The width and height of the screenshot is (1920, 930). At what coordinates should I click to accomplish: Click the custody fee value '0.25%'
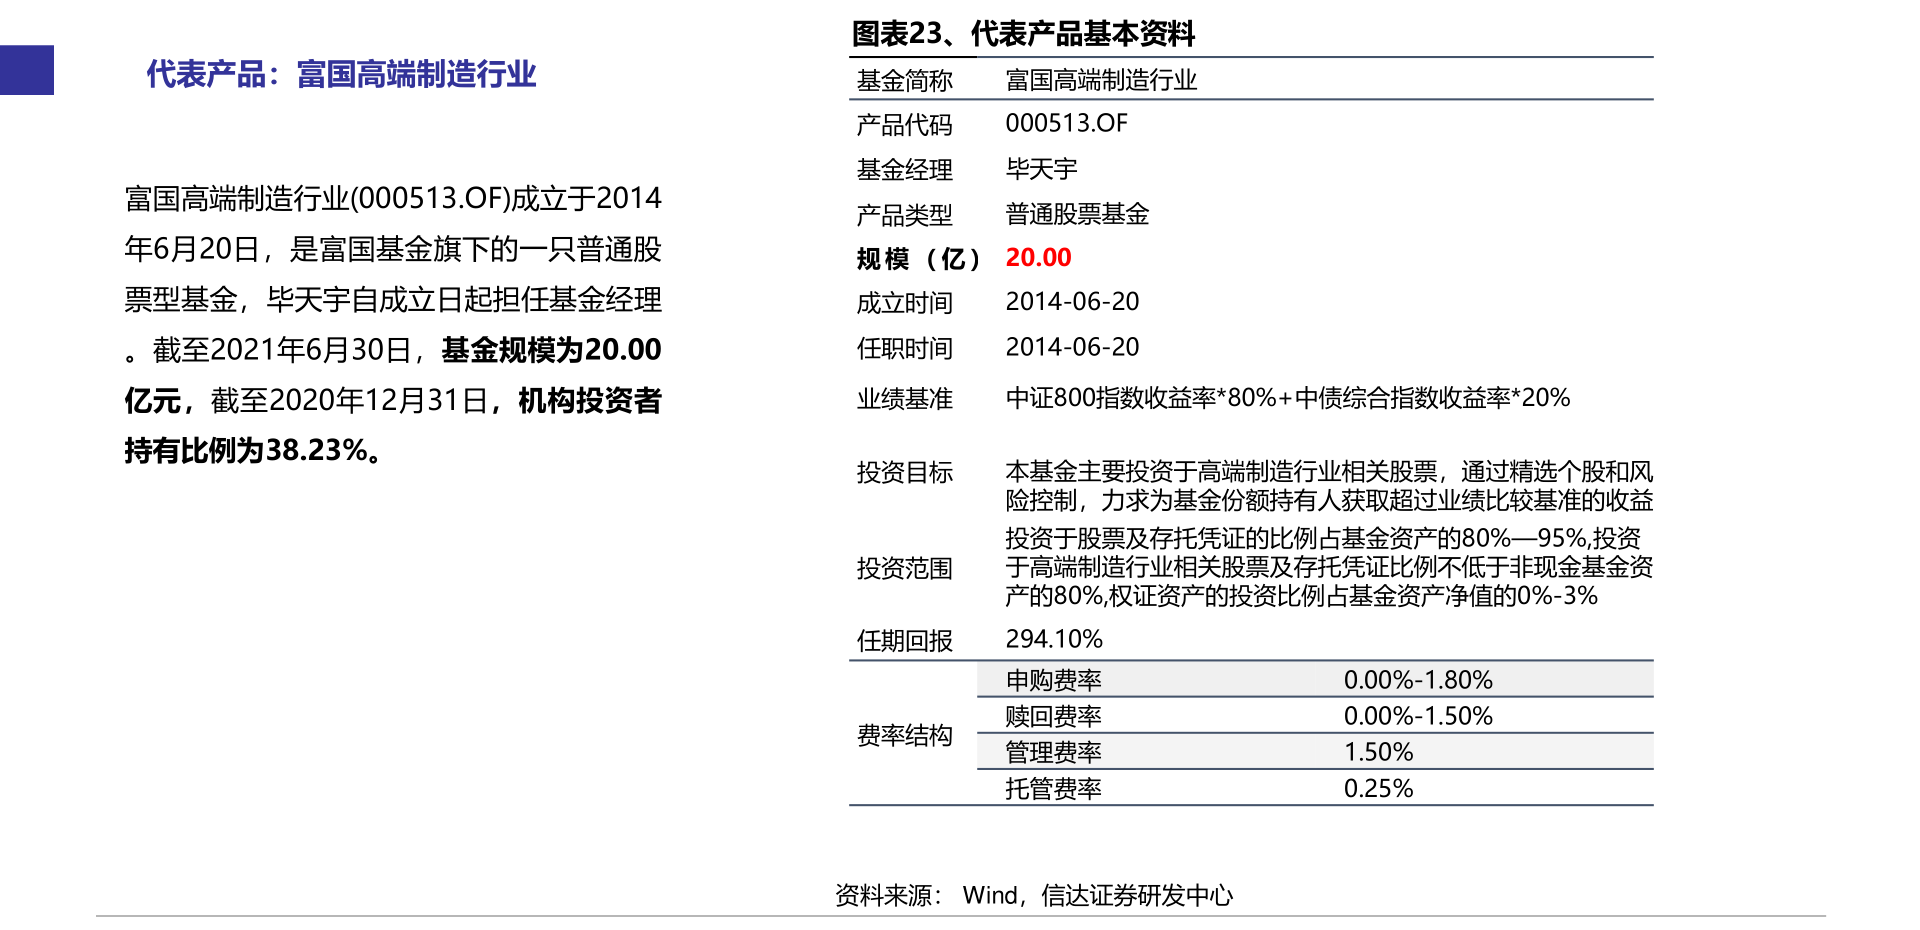tap(1378, 789)
